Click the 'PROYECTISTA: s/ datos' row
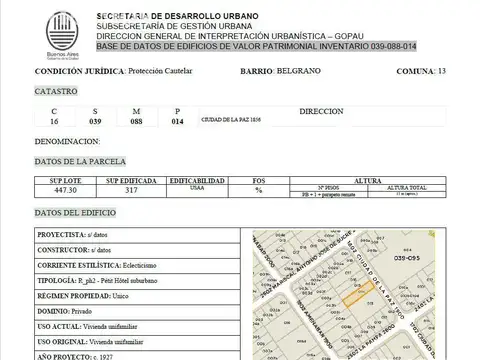Viewport: 480px width, 360px height. pos(137,235)
